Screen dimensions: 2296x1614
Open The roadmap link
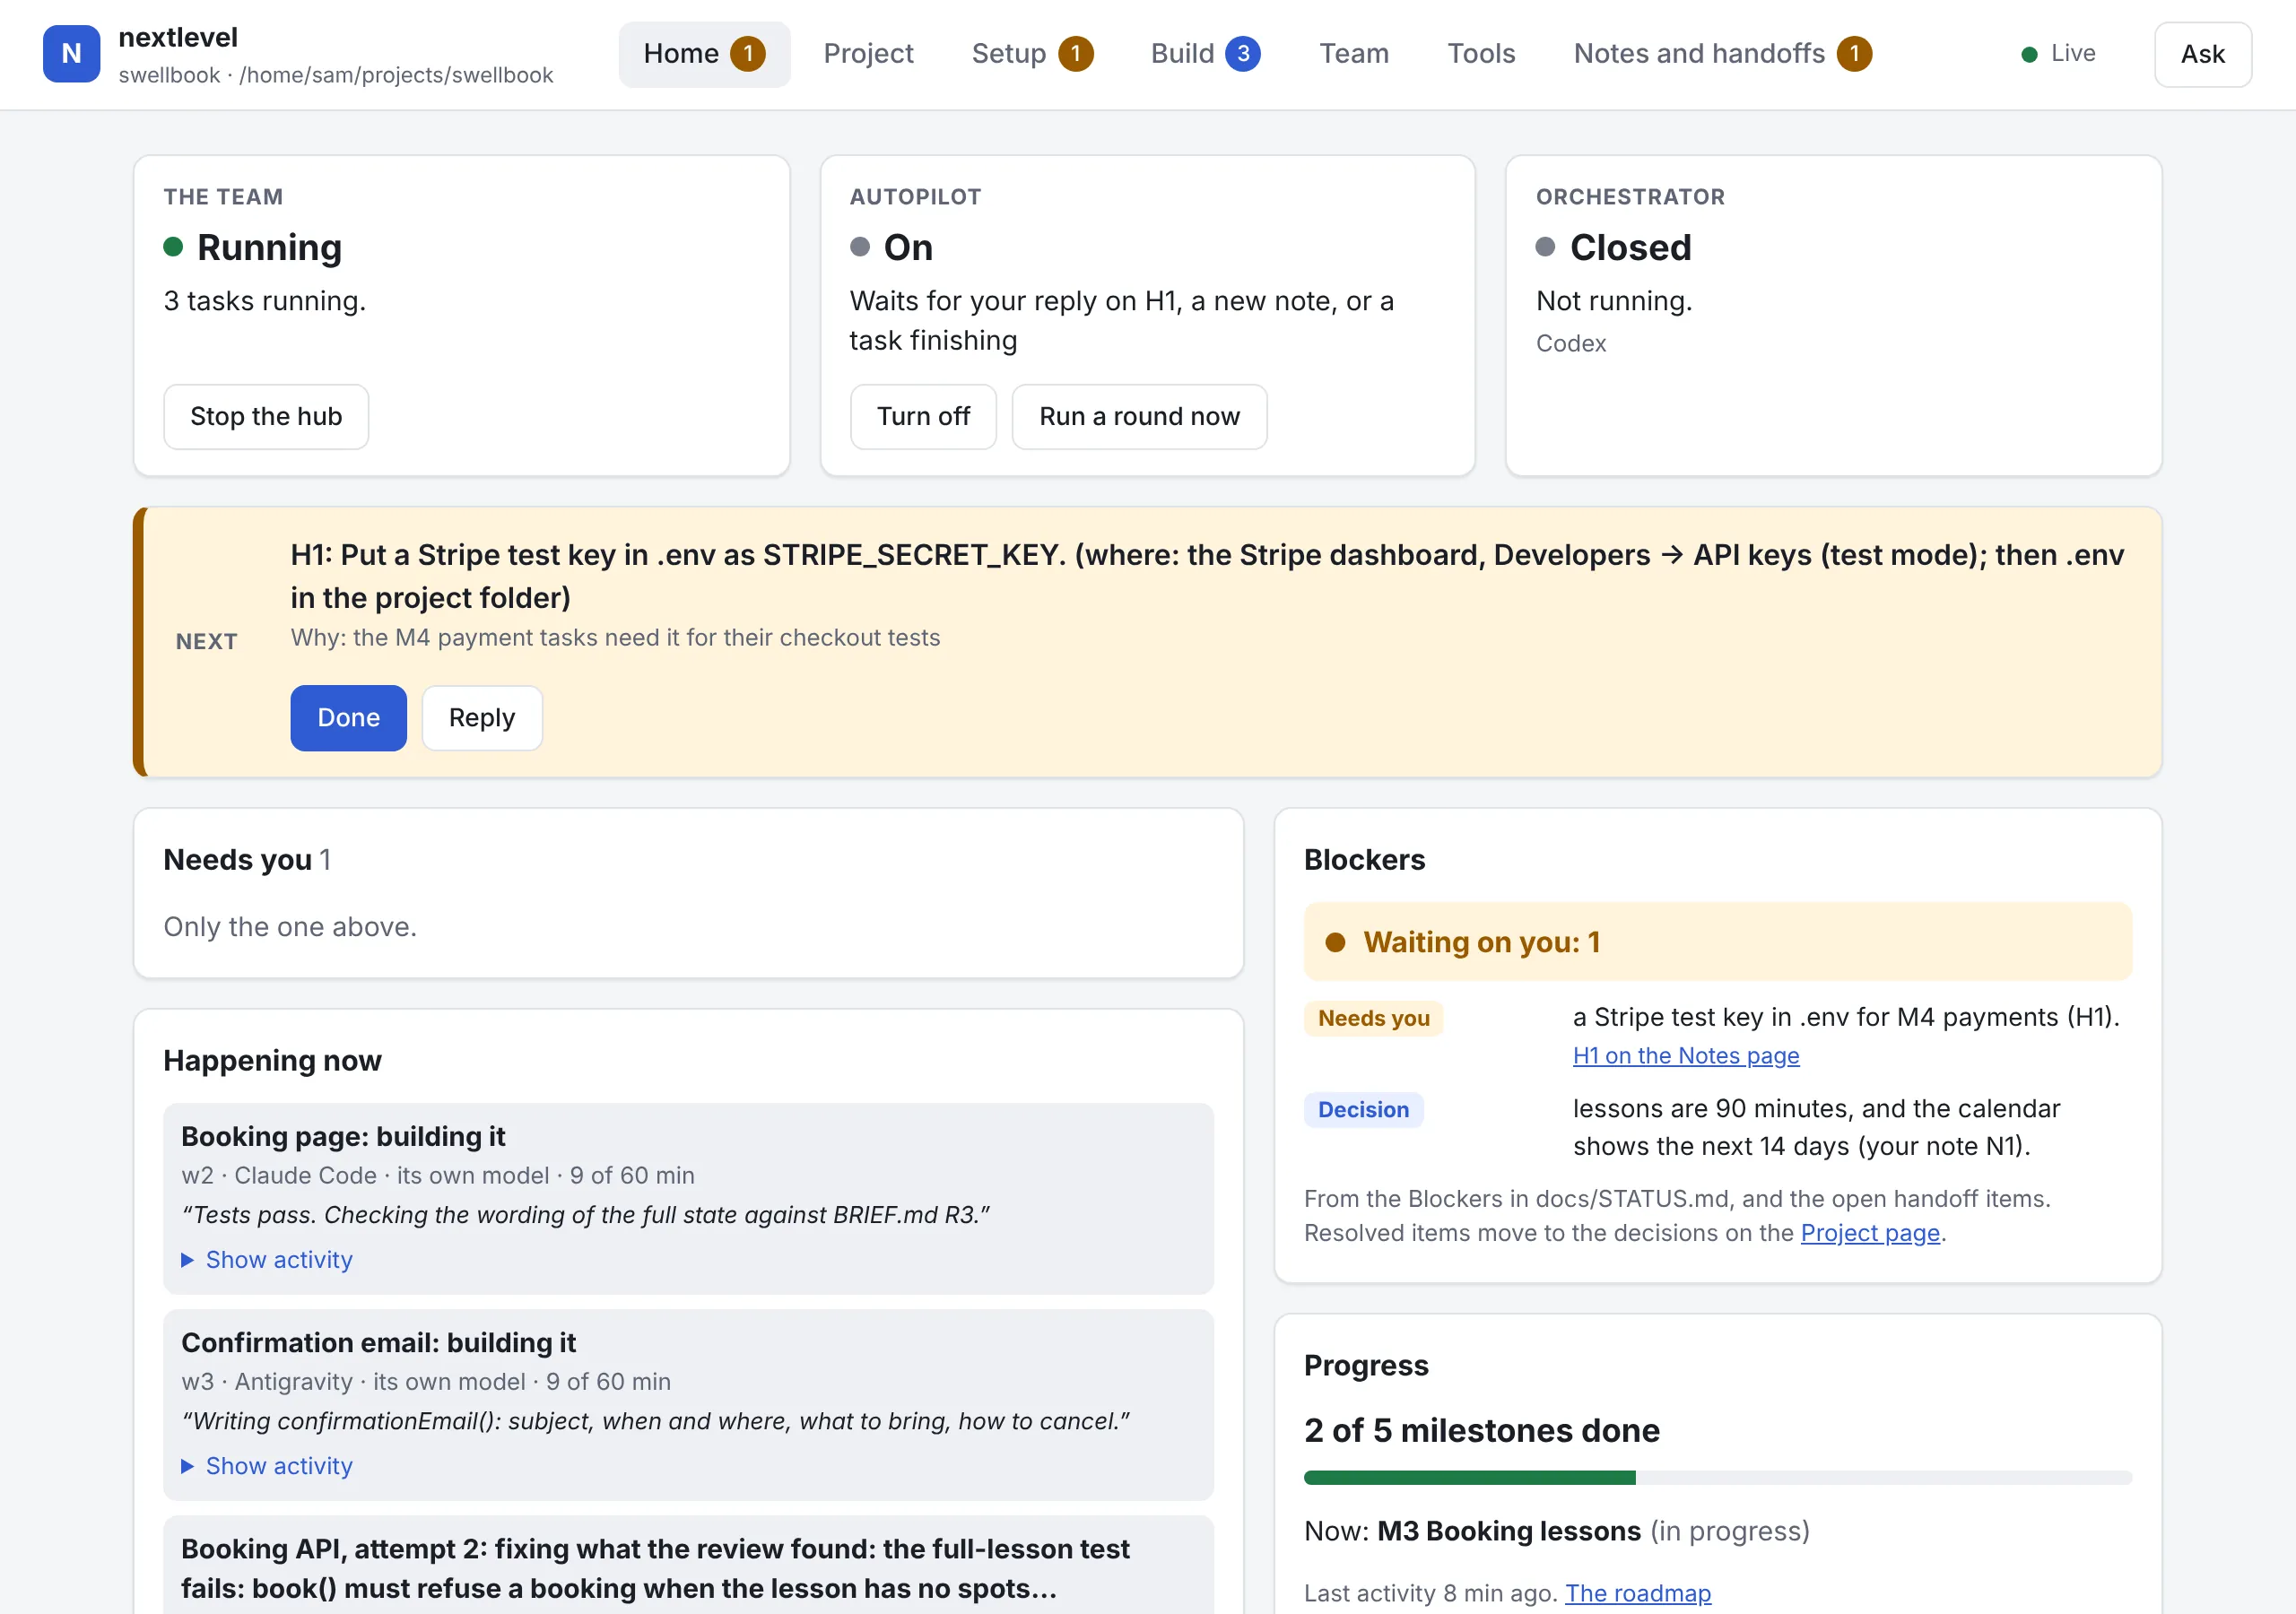click(1638, 1593)
